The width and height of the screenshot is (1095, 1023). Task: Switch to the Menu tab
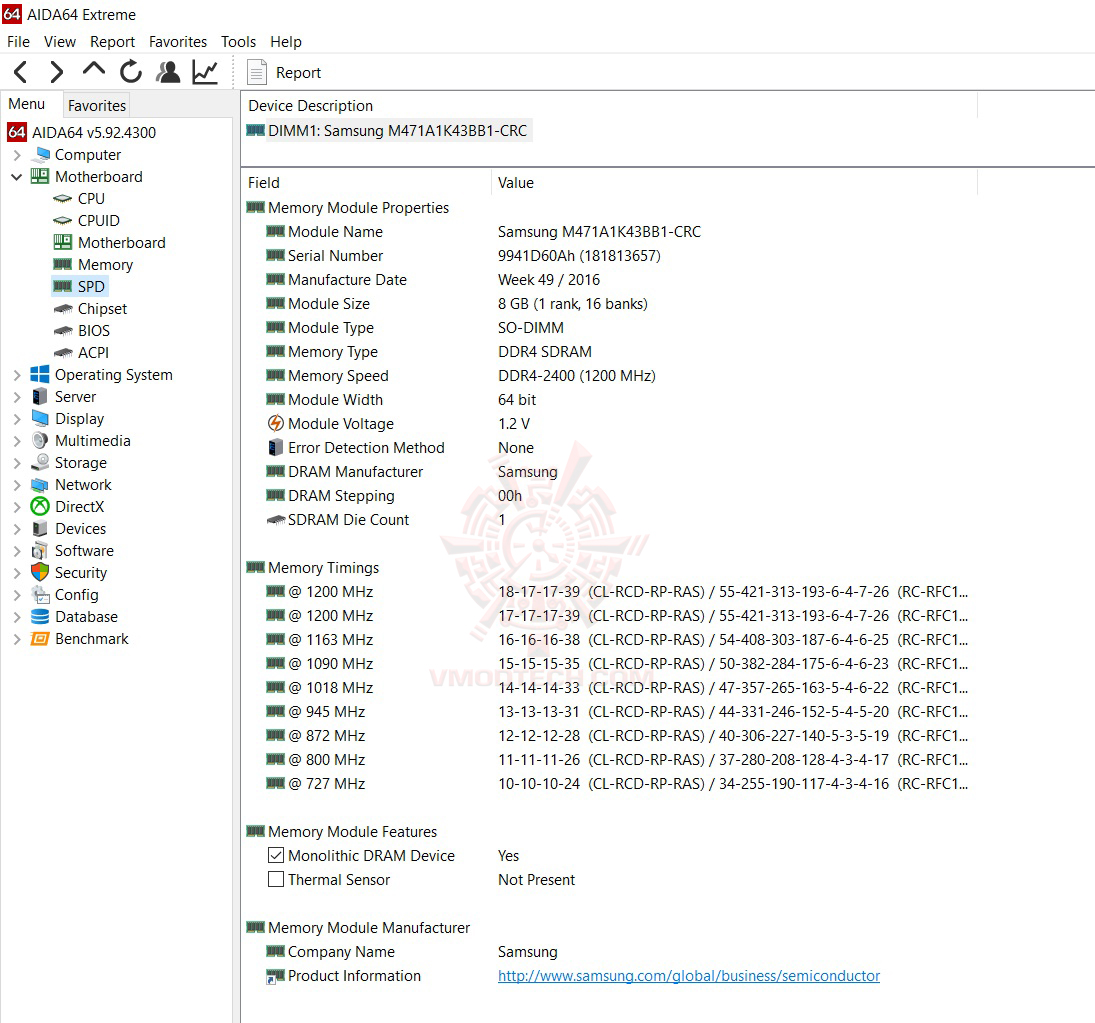click(x=27, y=104)
